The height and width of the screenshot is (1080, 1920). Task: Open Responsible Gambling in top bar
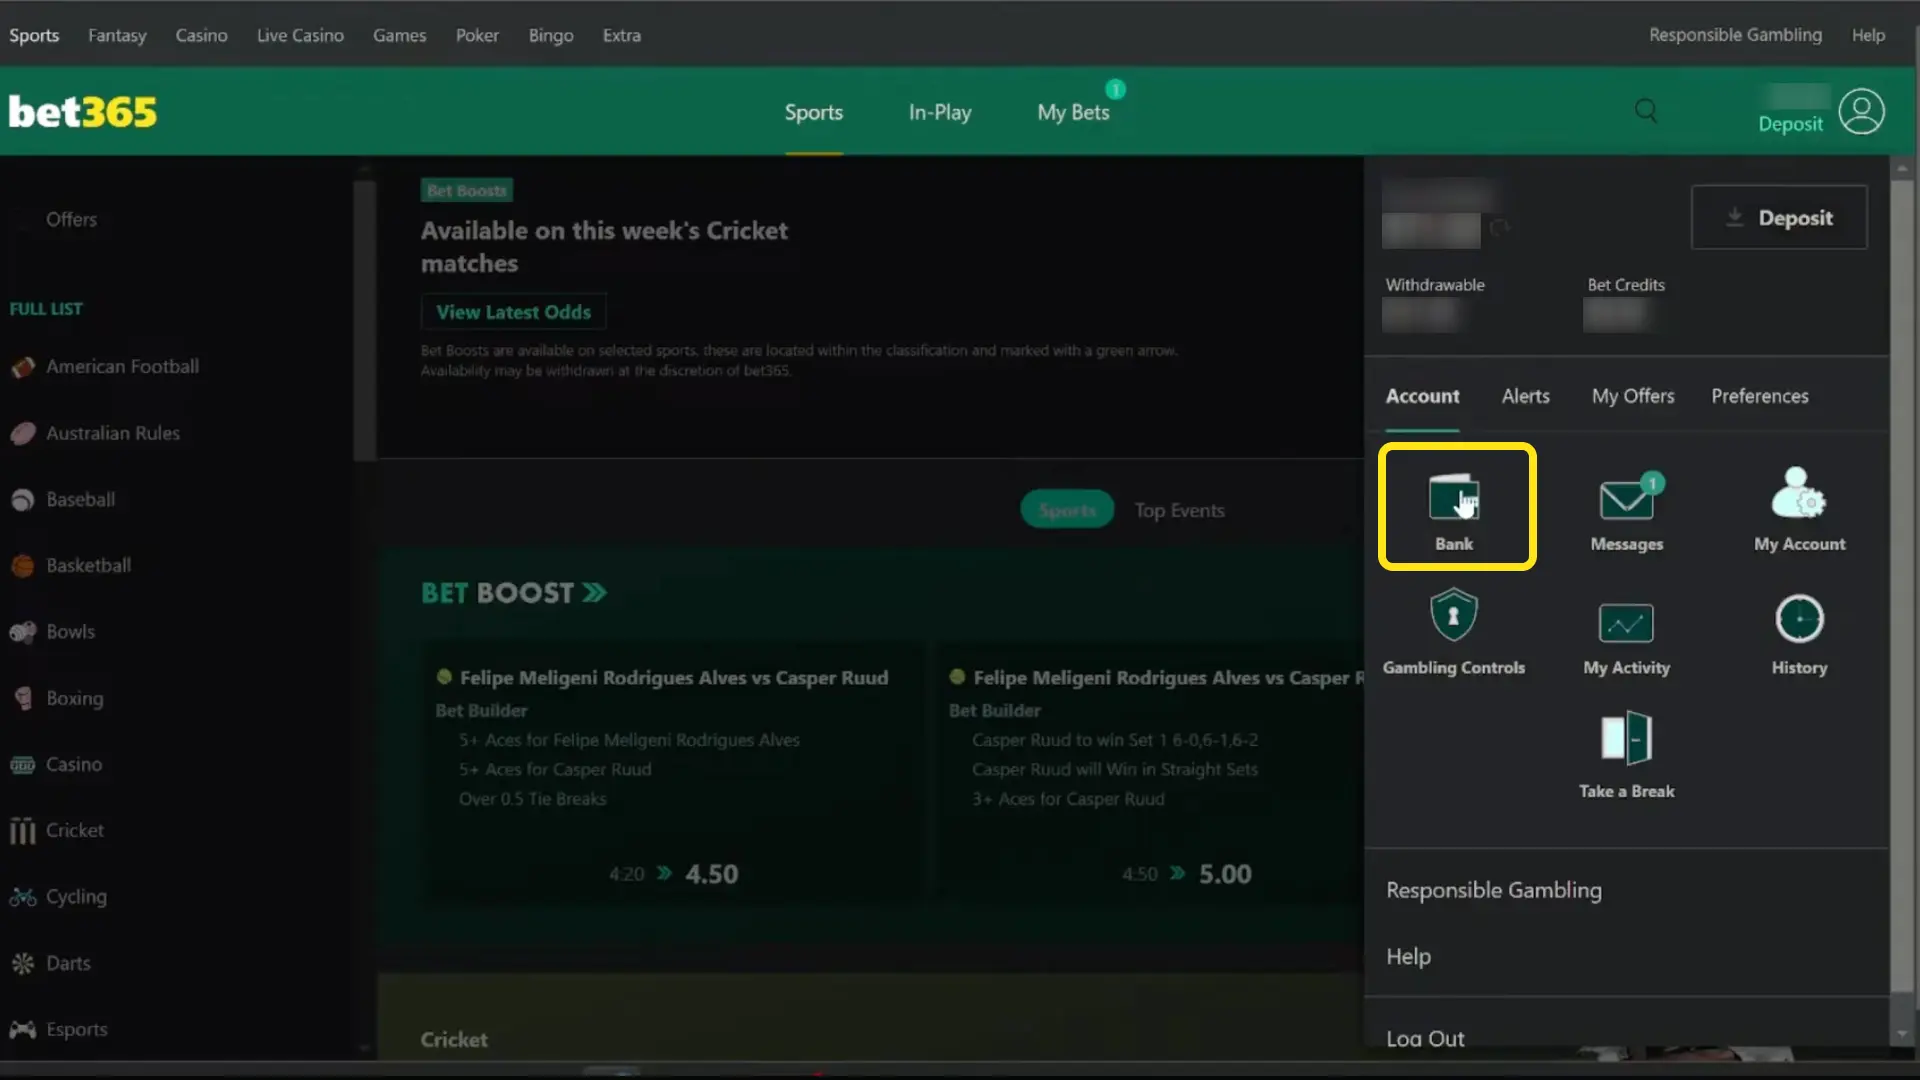coord(1735,35)
